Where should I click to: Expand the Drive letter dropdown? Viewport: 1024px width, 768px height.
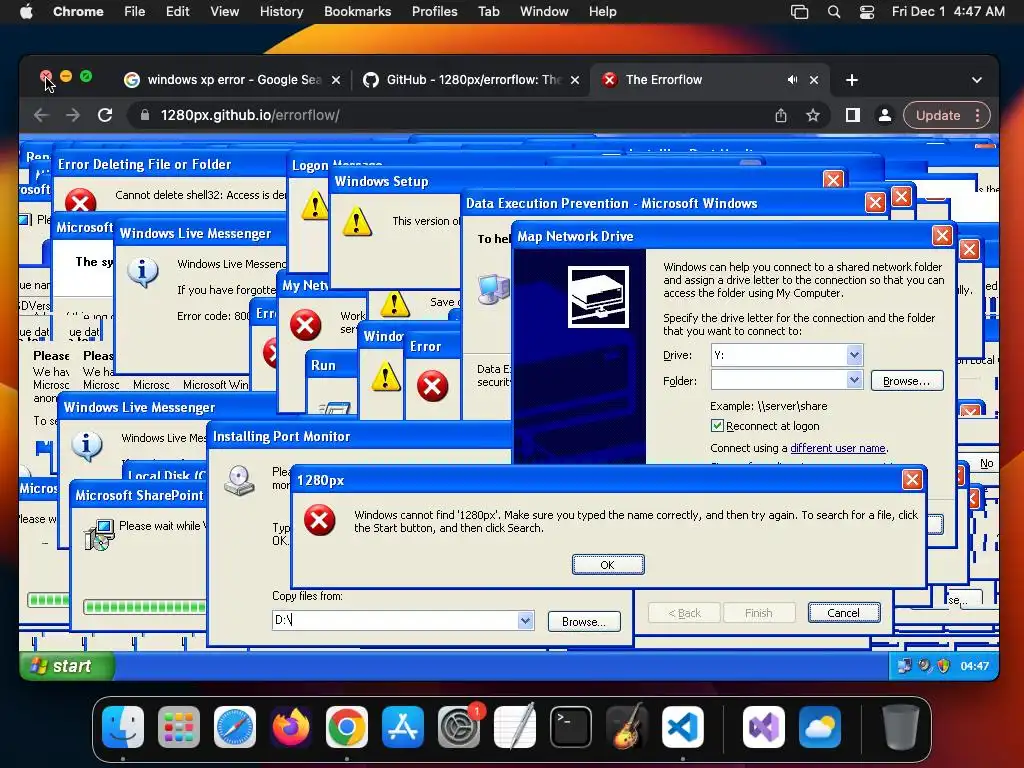click(x=854, y=355)
